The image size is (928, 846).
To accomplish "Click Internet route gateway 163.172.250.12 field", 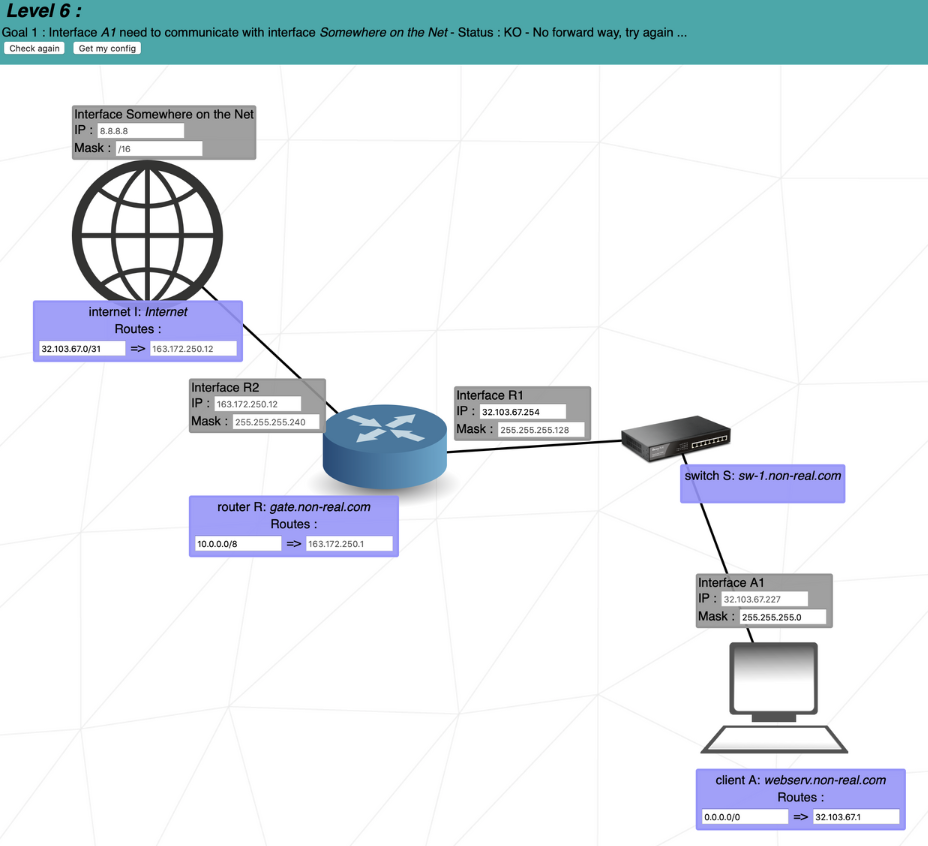I will click(194, 349).
